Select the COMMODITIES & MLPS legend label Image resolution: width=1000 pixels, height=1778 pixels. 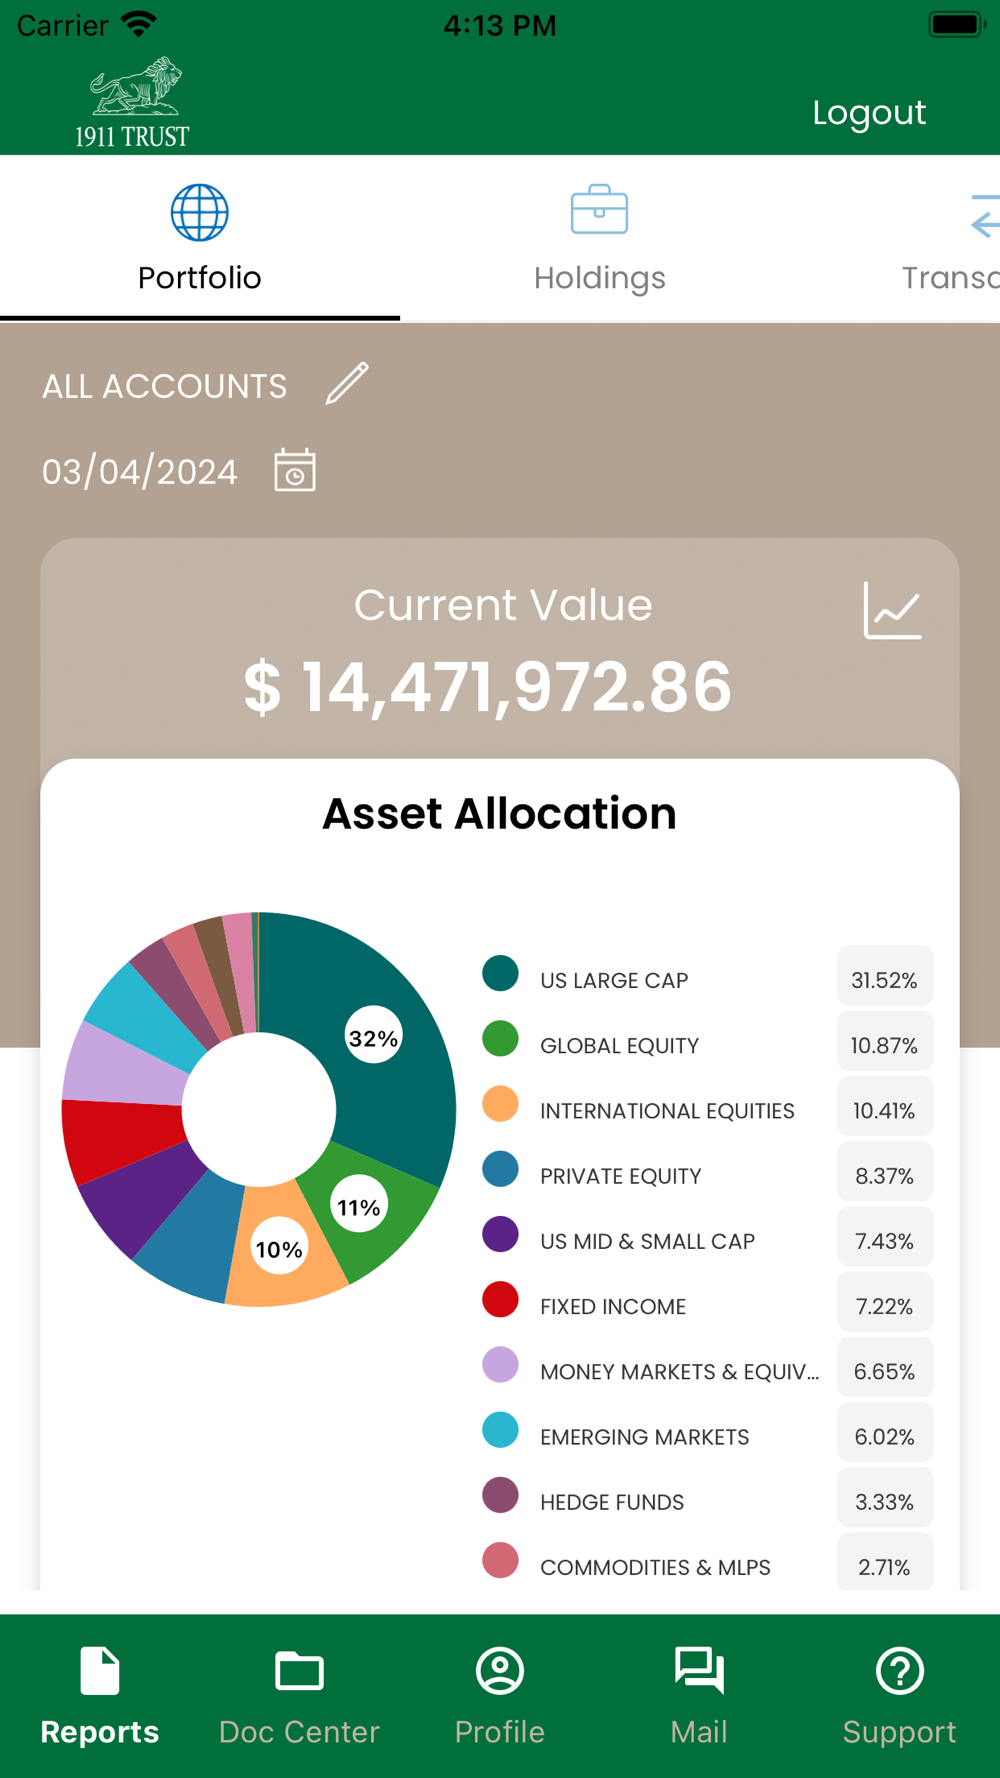(655, 1567)
